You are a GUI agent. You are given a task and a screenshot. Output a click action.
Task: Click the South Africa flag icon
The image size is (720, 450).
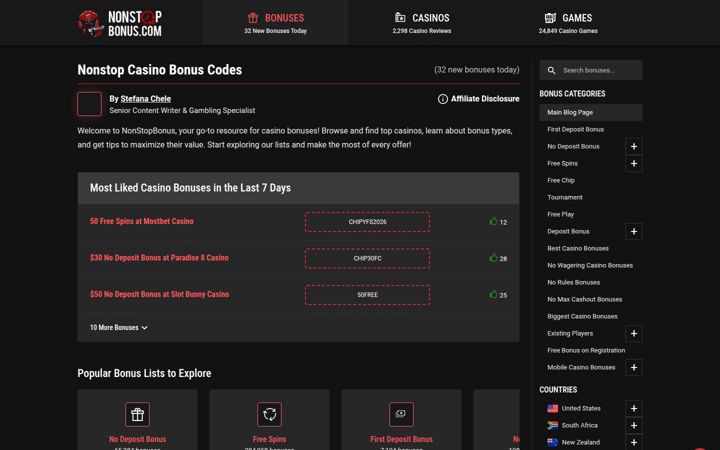[553, 425]
